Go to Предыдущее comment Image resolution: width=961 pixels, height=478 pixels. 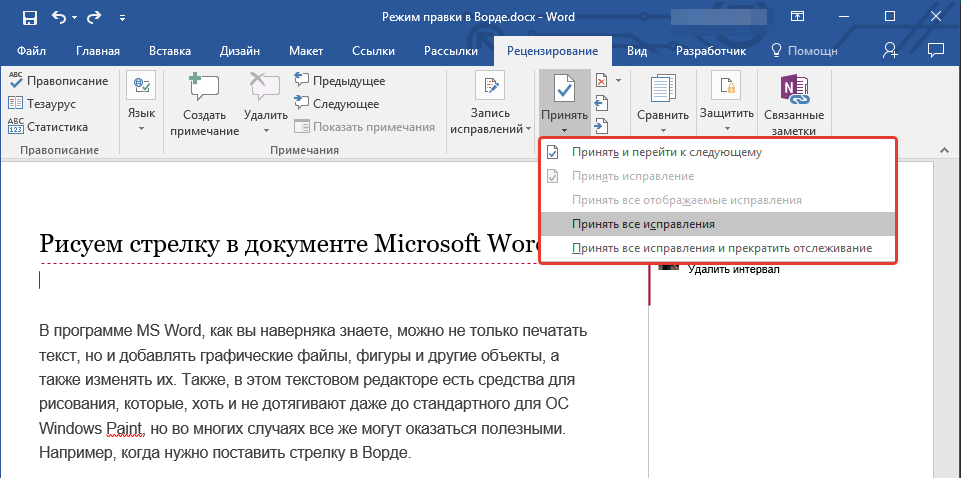click(x=339, y=80)
